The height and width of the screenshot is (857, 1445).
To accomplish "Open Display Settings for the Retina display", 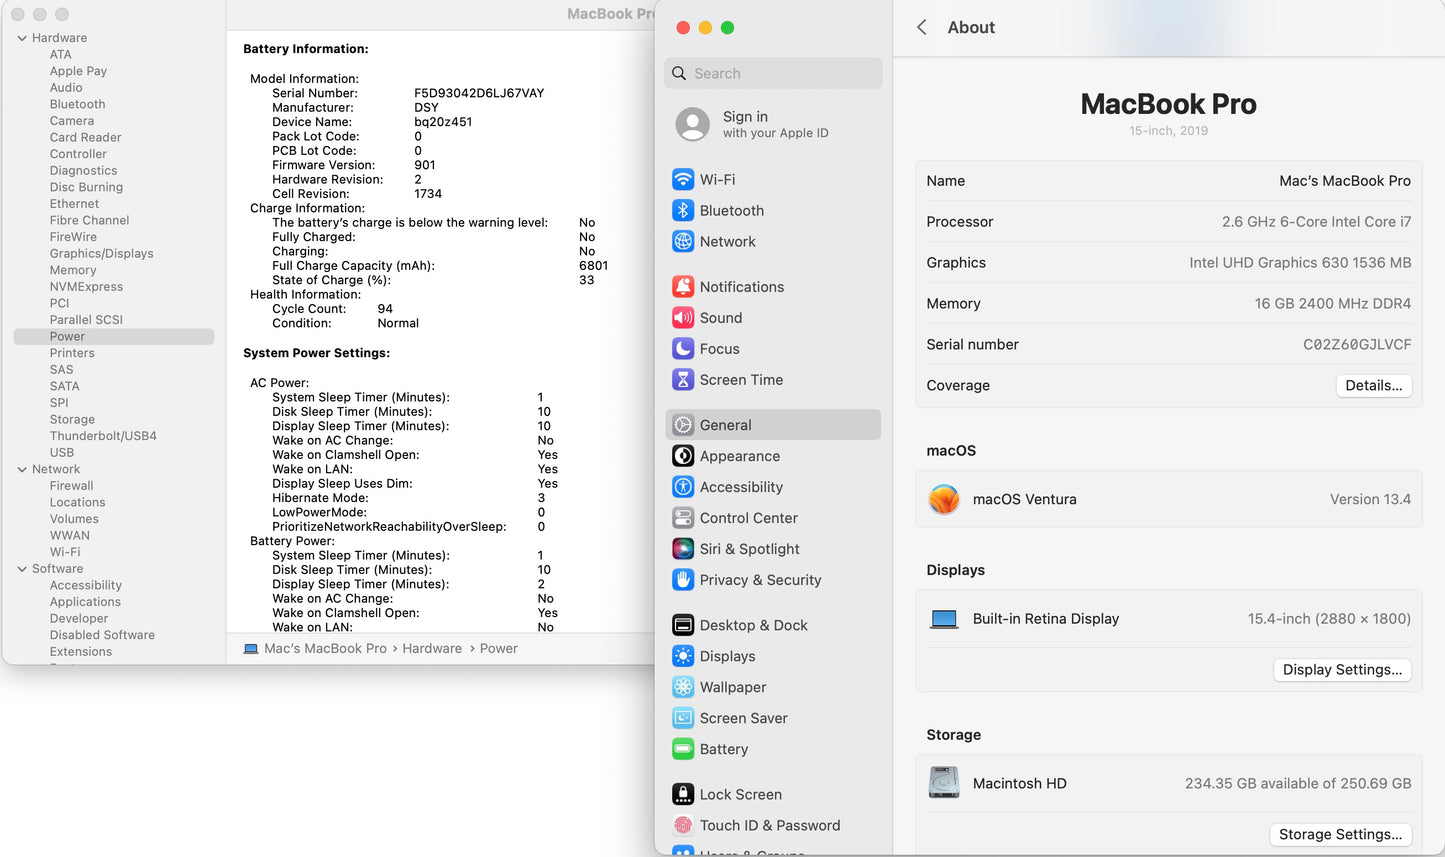I will coord(1342,669).
